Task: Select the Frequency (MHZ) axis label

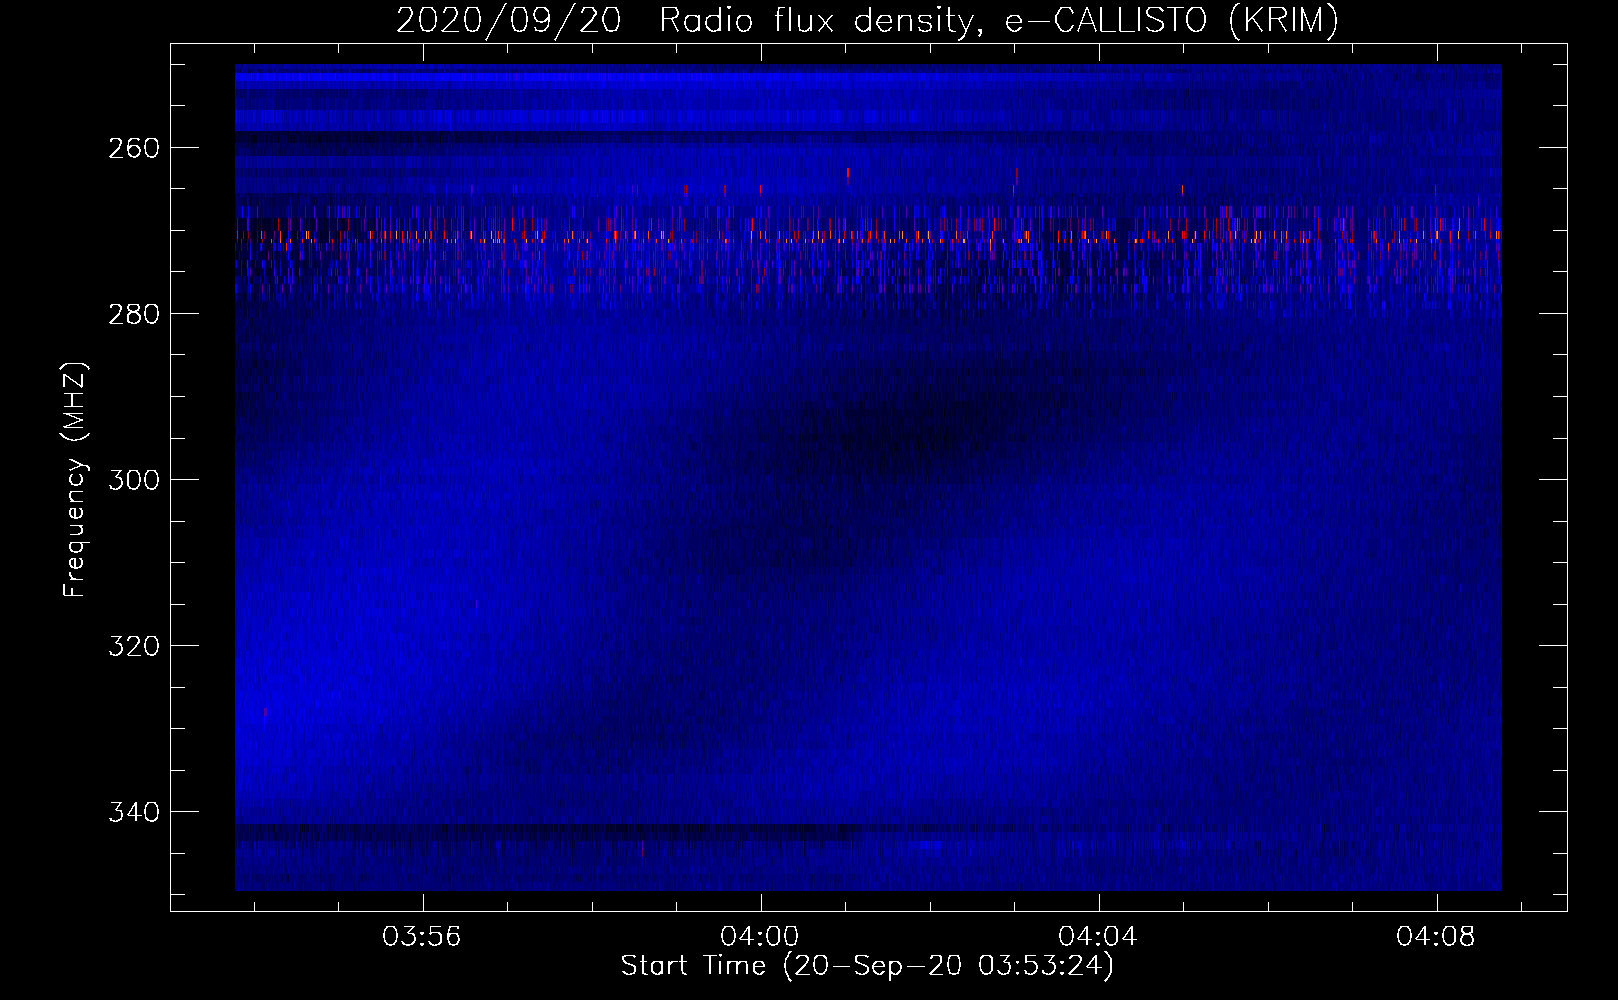Action: tap(76, 479)
